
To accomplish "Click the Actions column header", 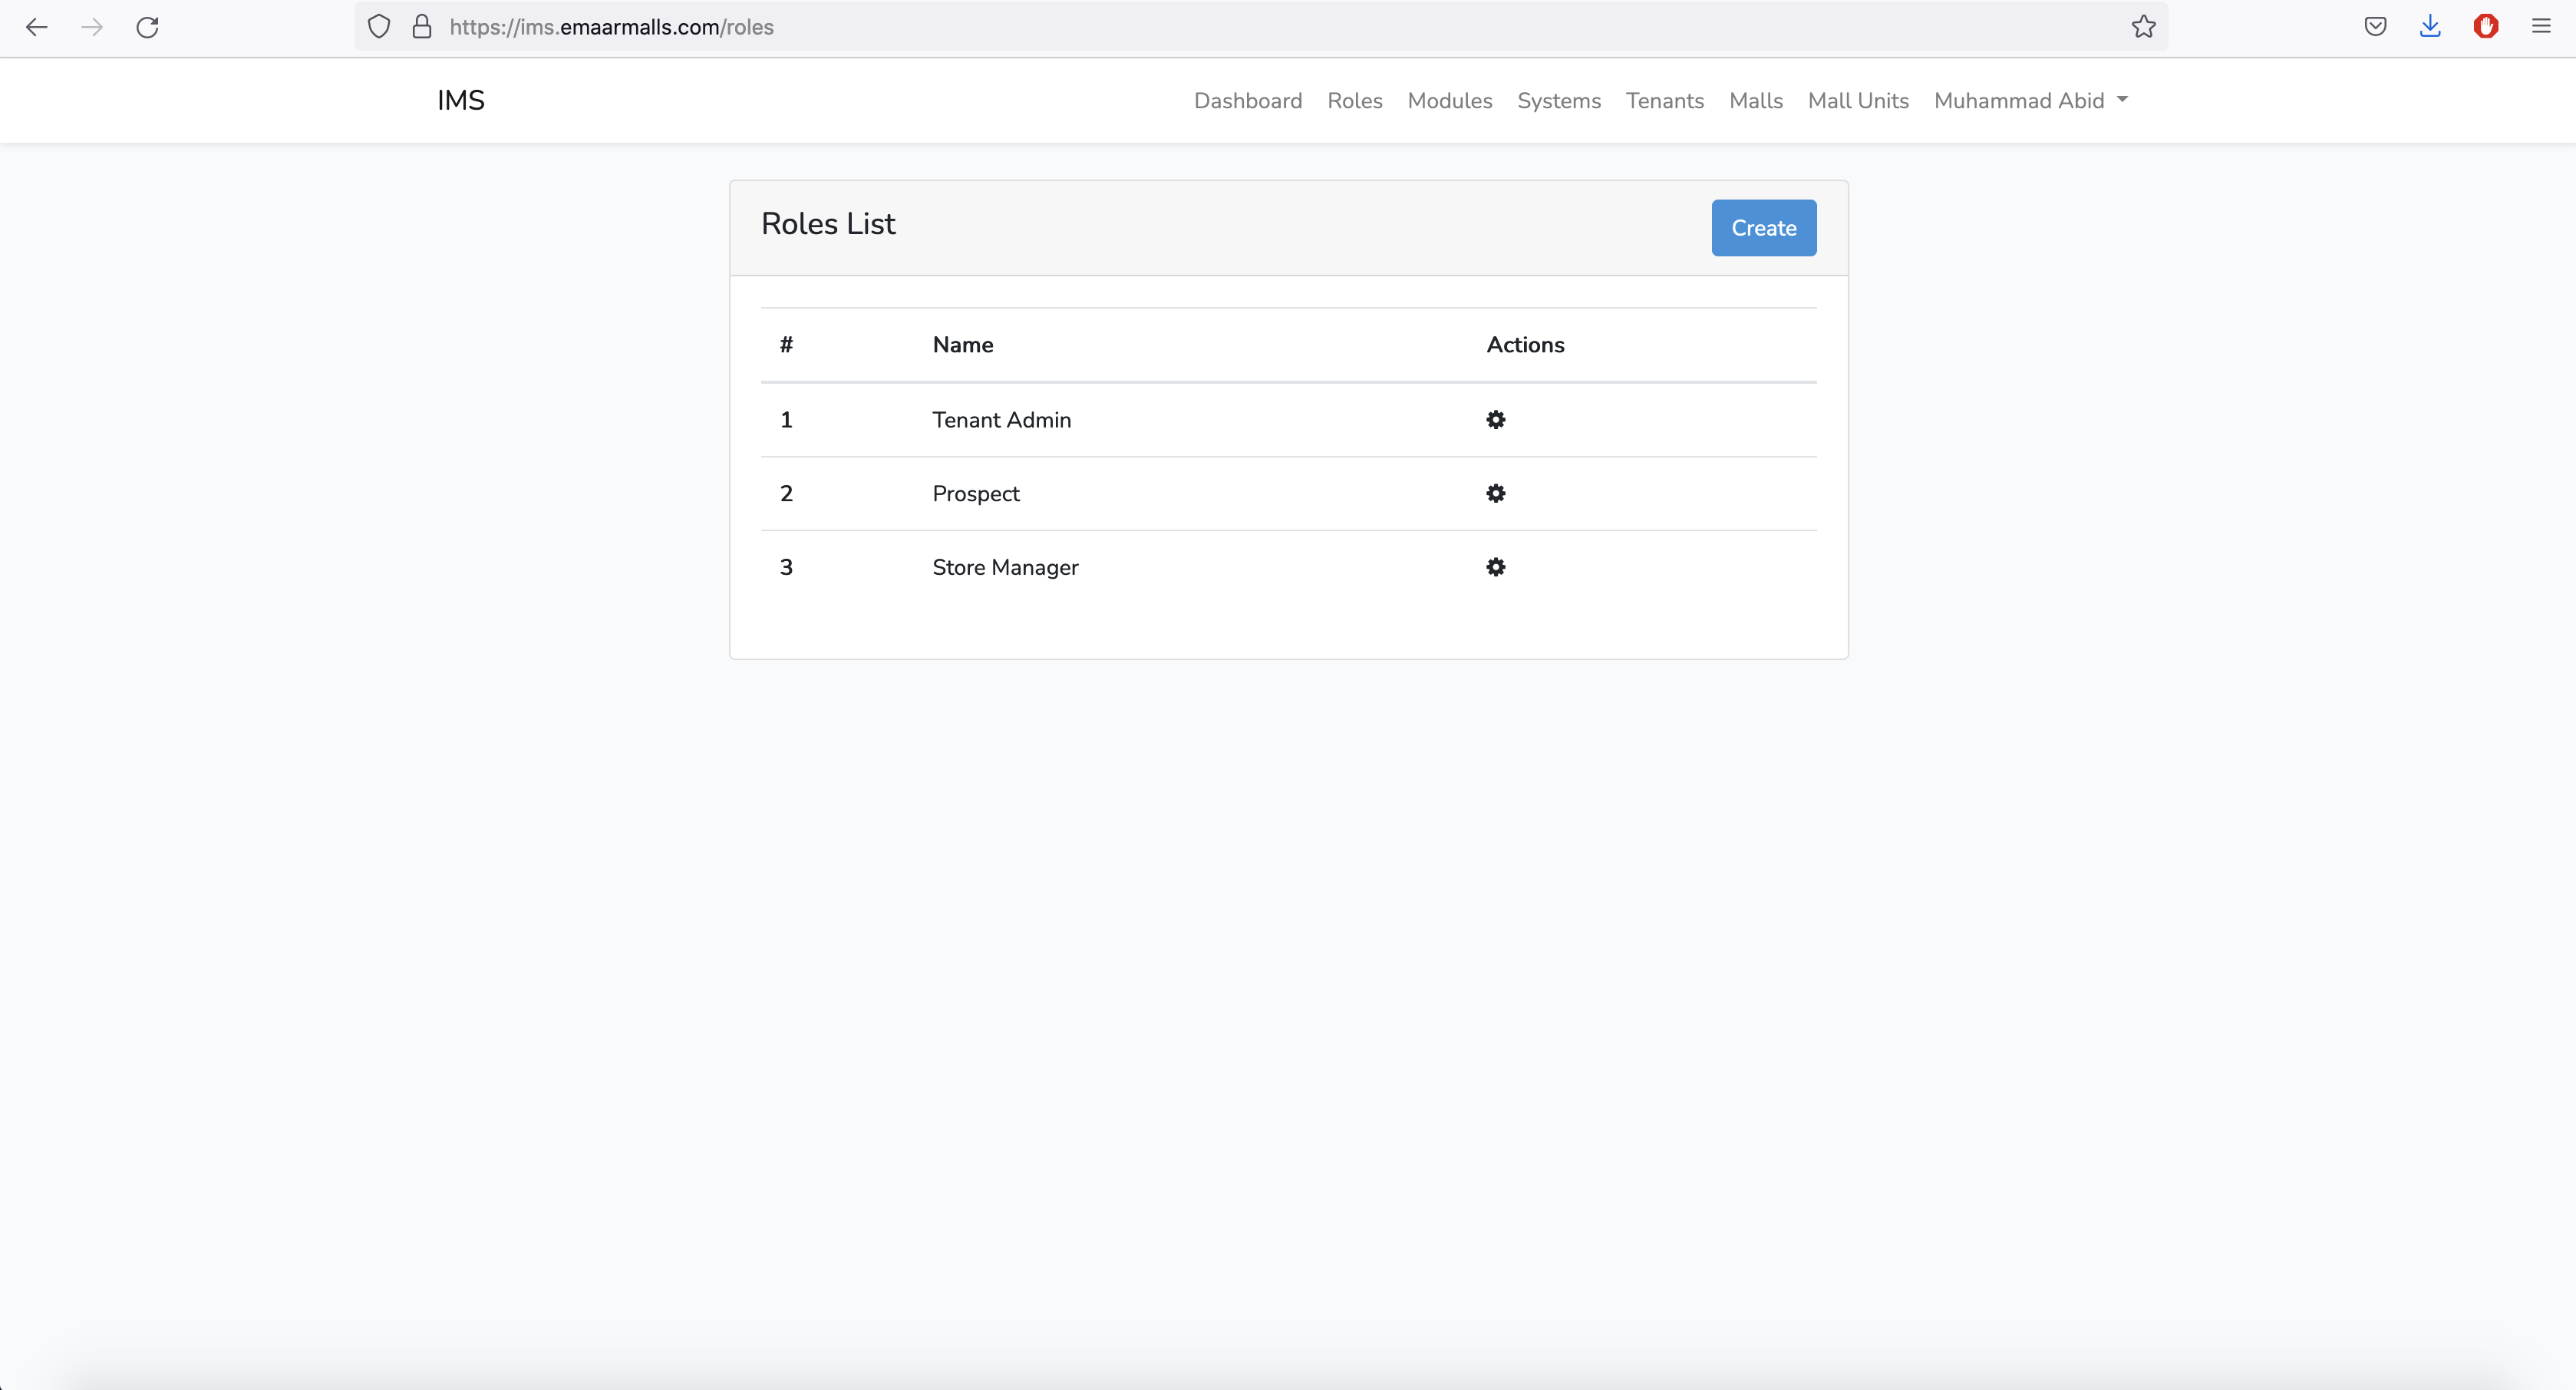I will [1525, 345].
